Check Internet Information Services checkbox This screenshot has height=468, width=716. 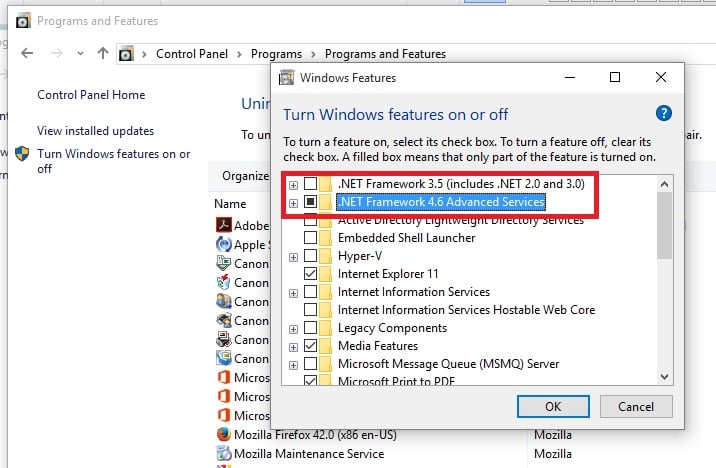pos(311,291)
